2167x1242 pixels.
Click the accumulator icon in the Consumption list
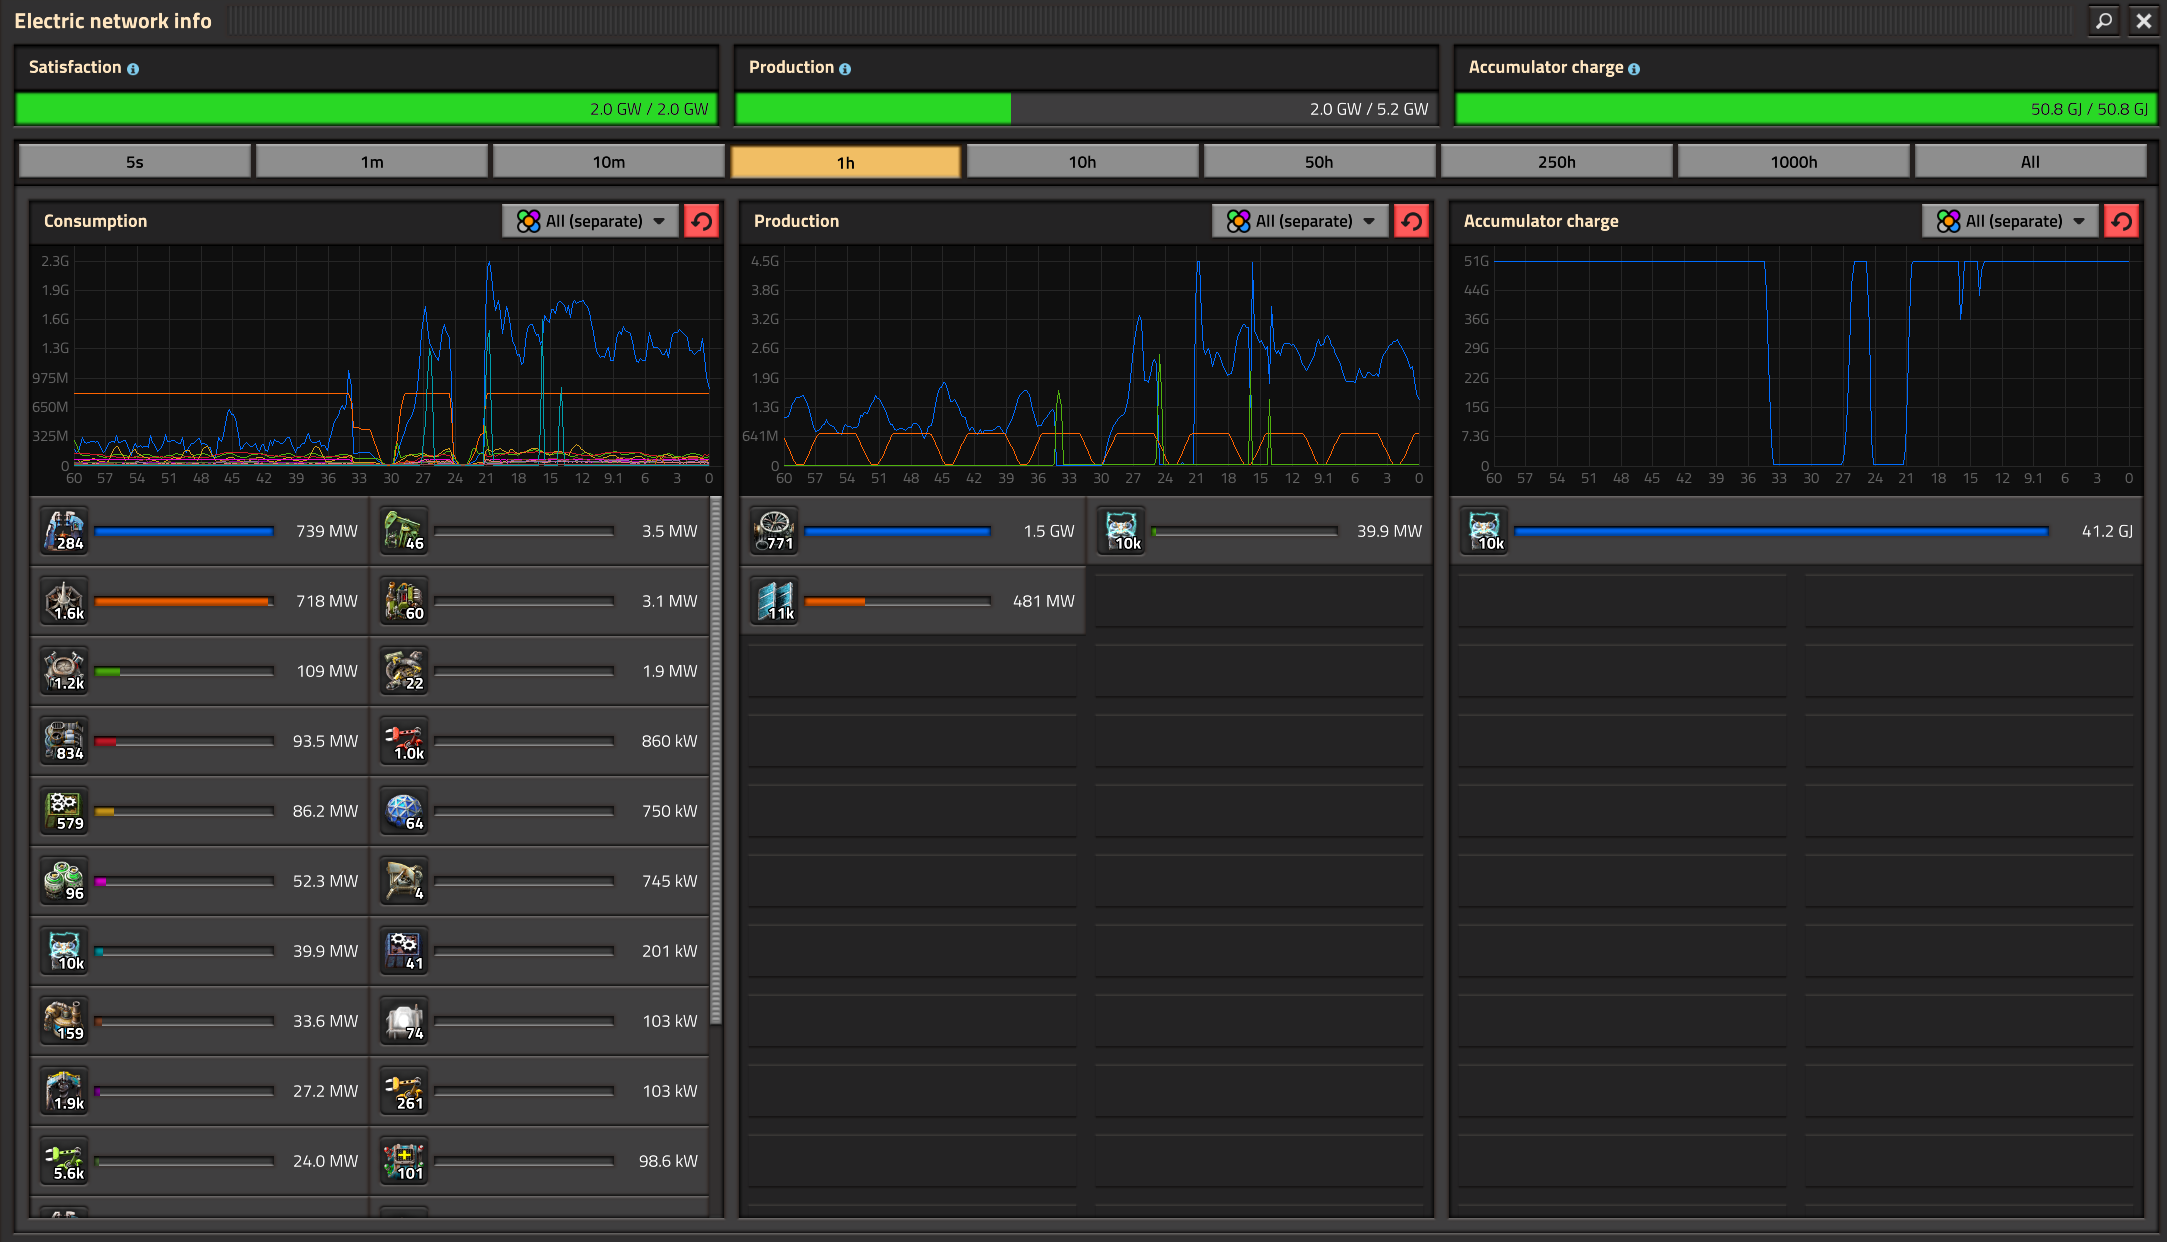pyautogui.click(x=65, y=951)
